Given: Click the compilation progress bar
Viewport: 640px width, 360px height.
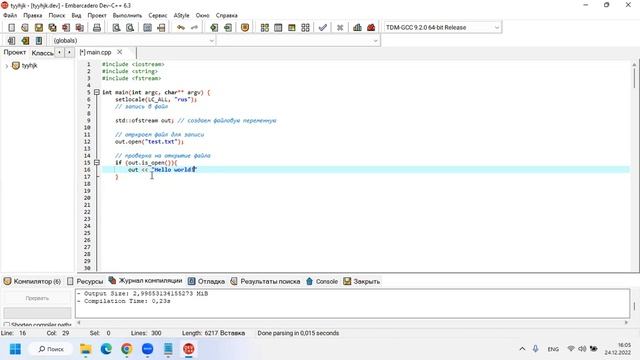Looking at the screenshot, I should [37, 313].
